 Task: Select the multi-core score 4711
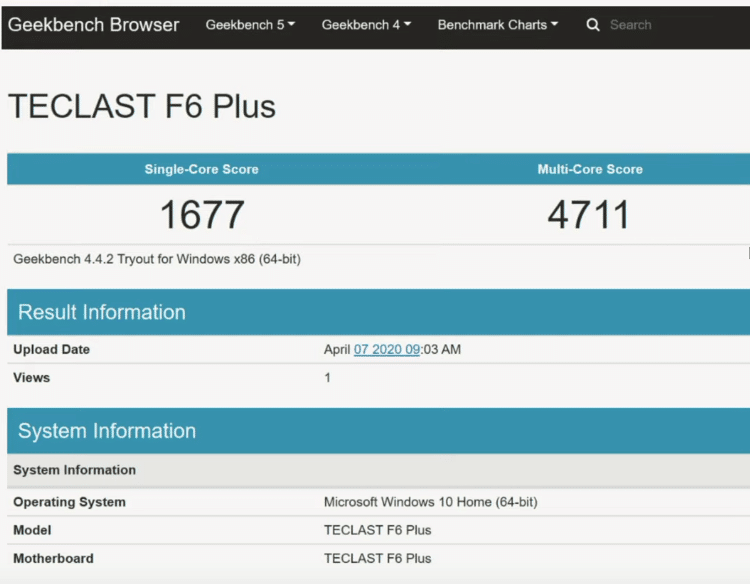(588, 215)
